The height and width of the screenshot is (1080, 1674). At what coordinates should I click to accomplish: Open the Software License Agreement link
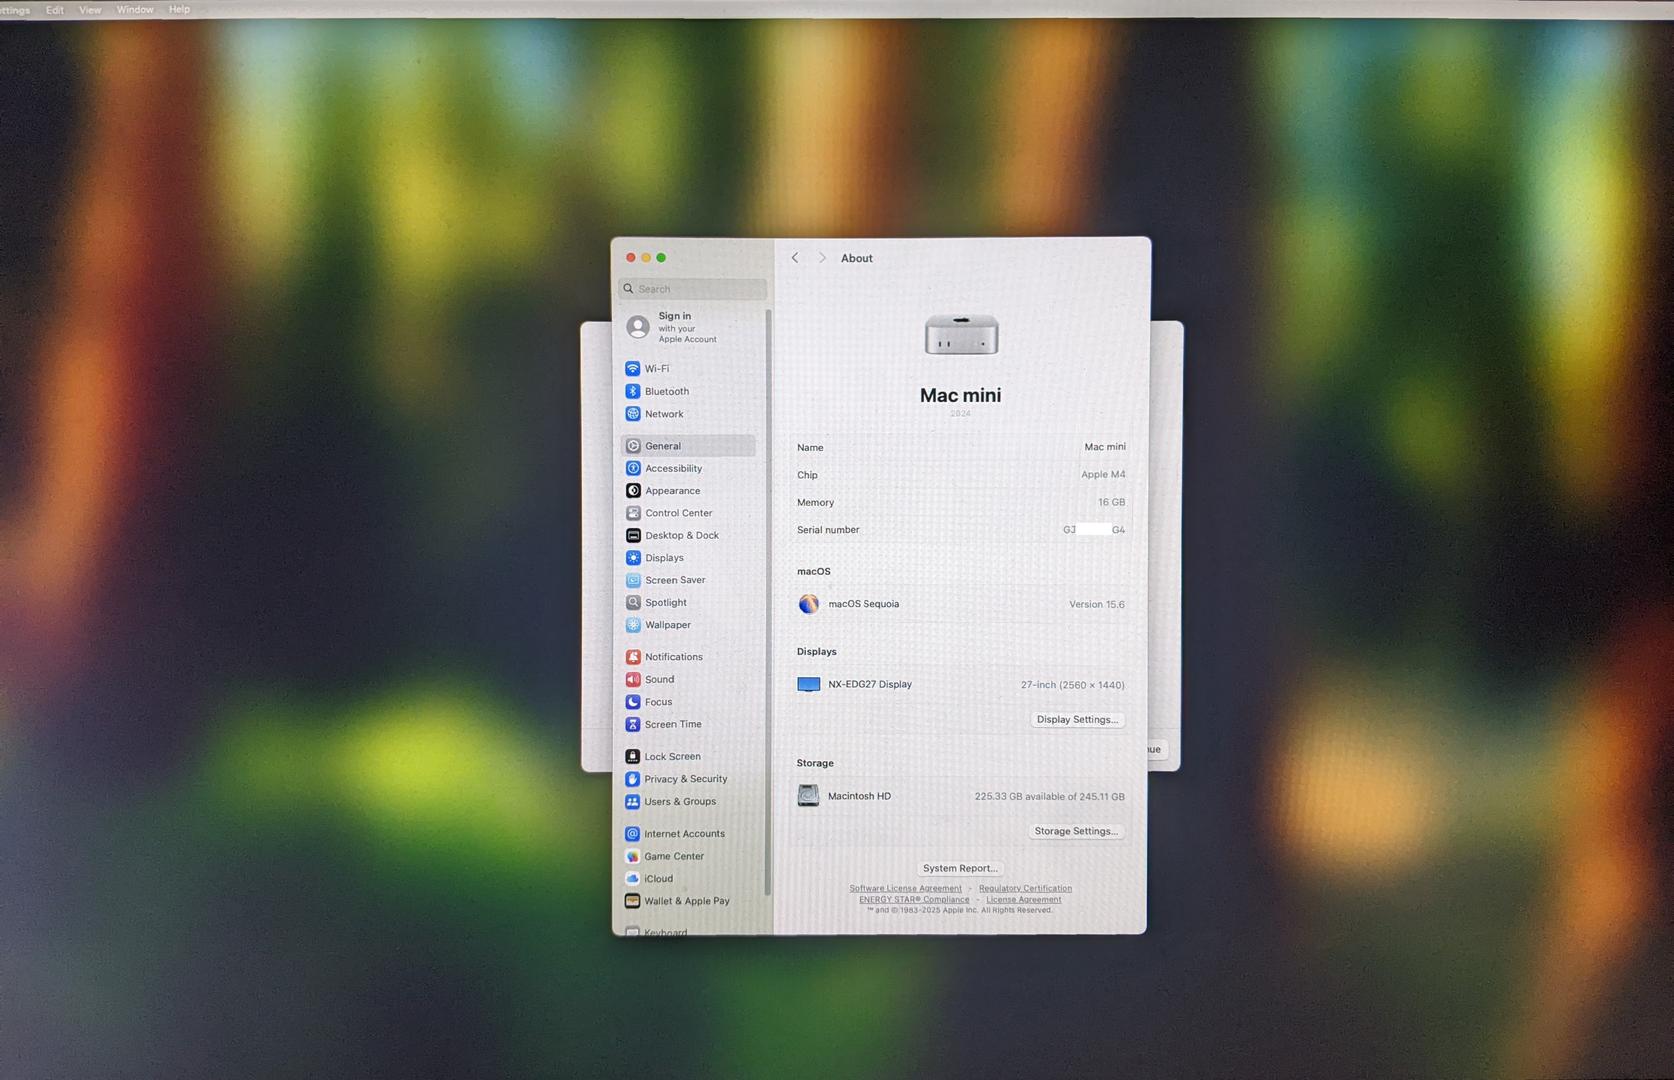pos(905,888)
